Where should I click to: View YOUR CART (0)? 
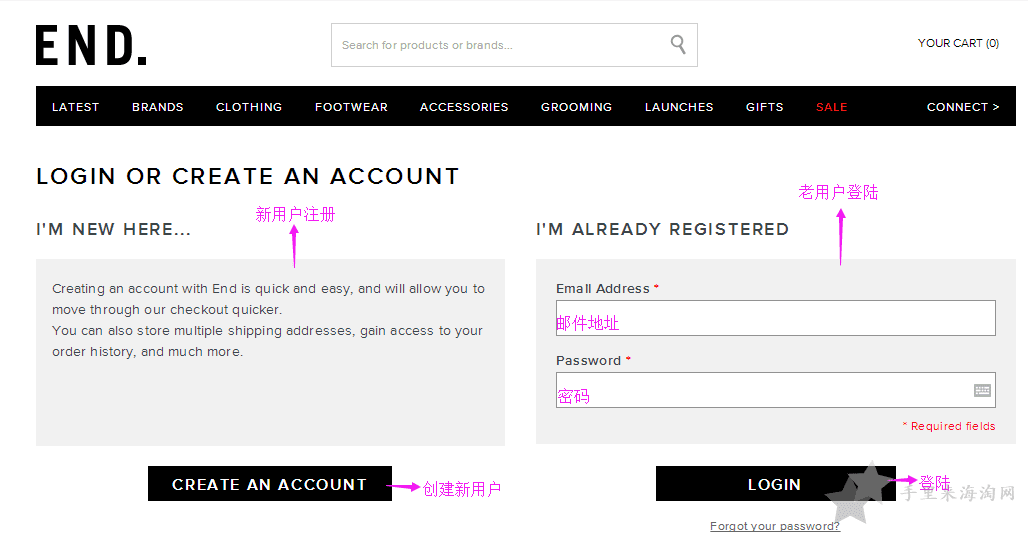(958, 43)
